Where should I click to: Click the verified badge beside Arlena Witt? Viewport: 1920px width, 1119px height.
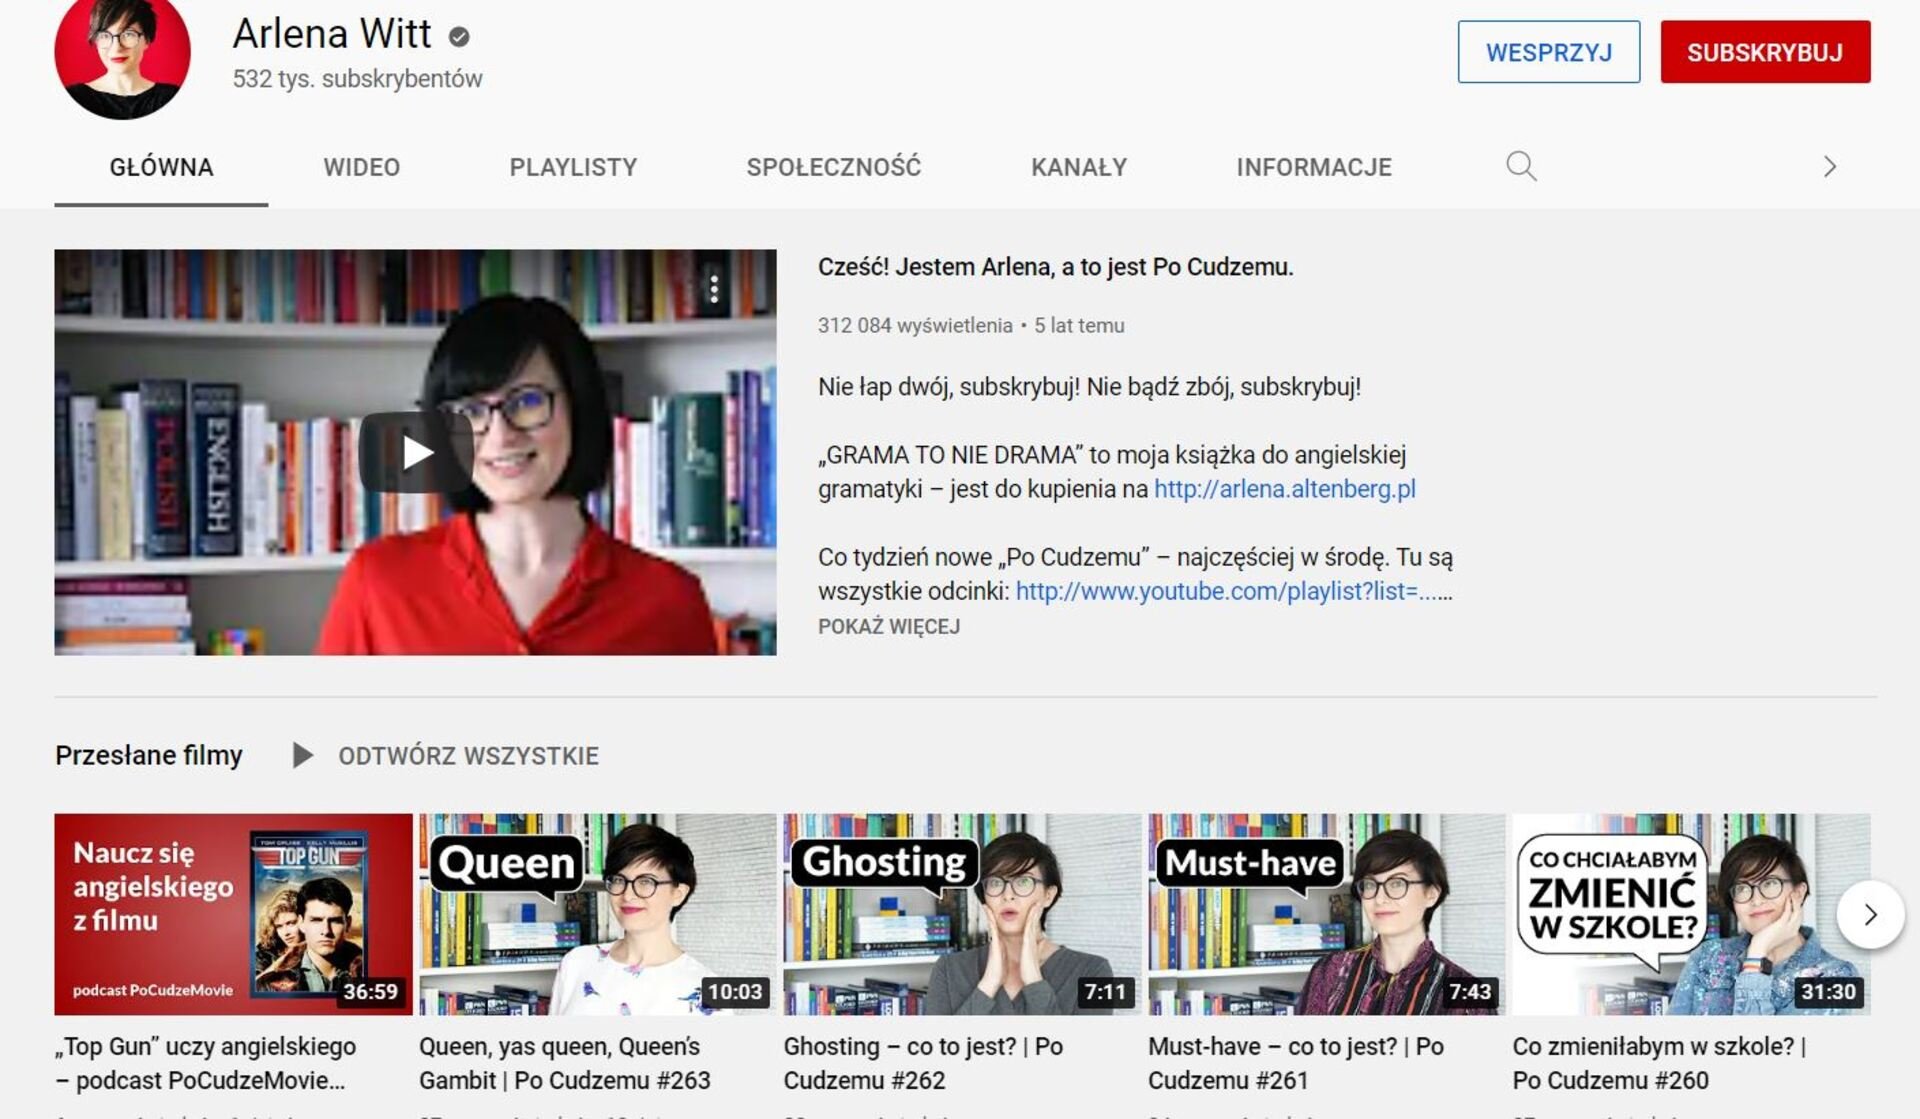coord(459,37)
